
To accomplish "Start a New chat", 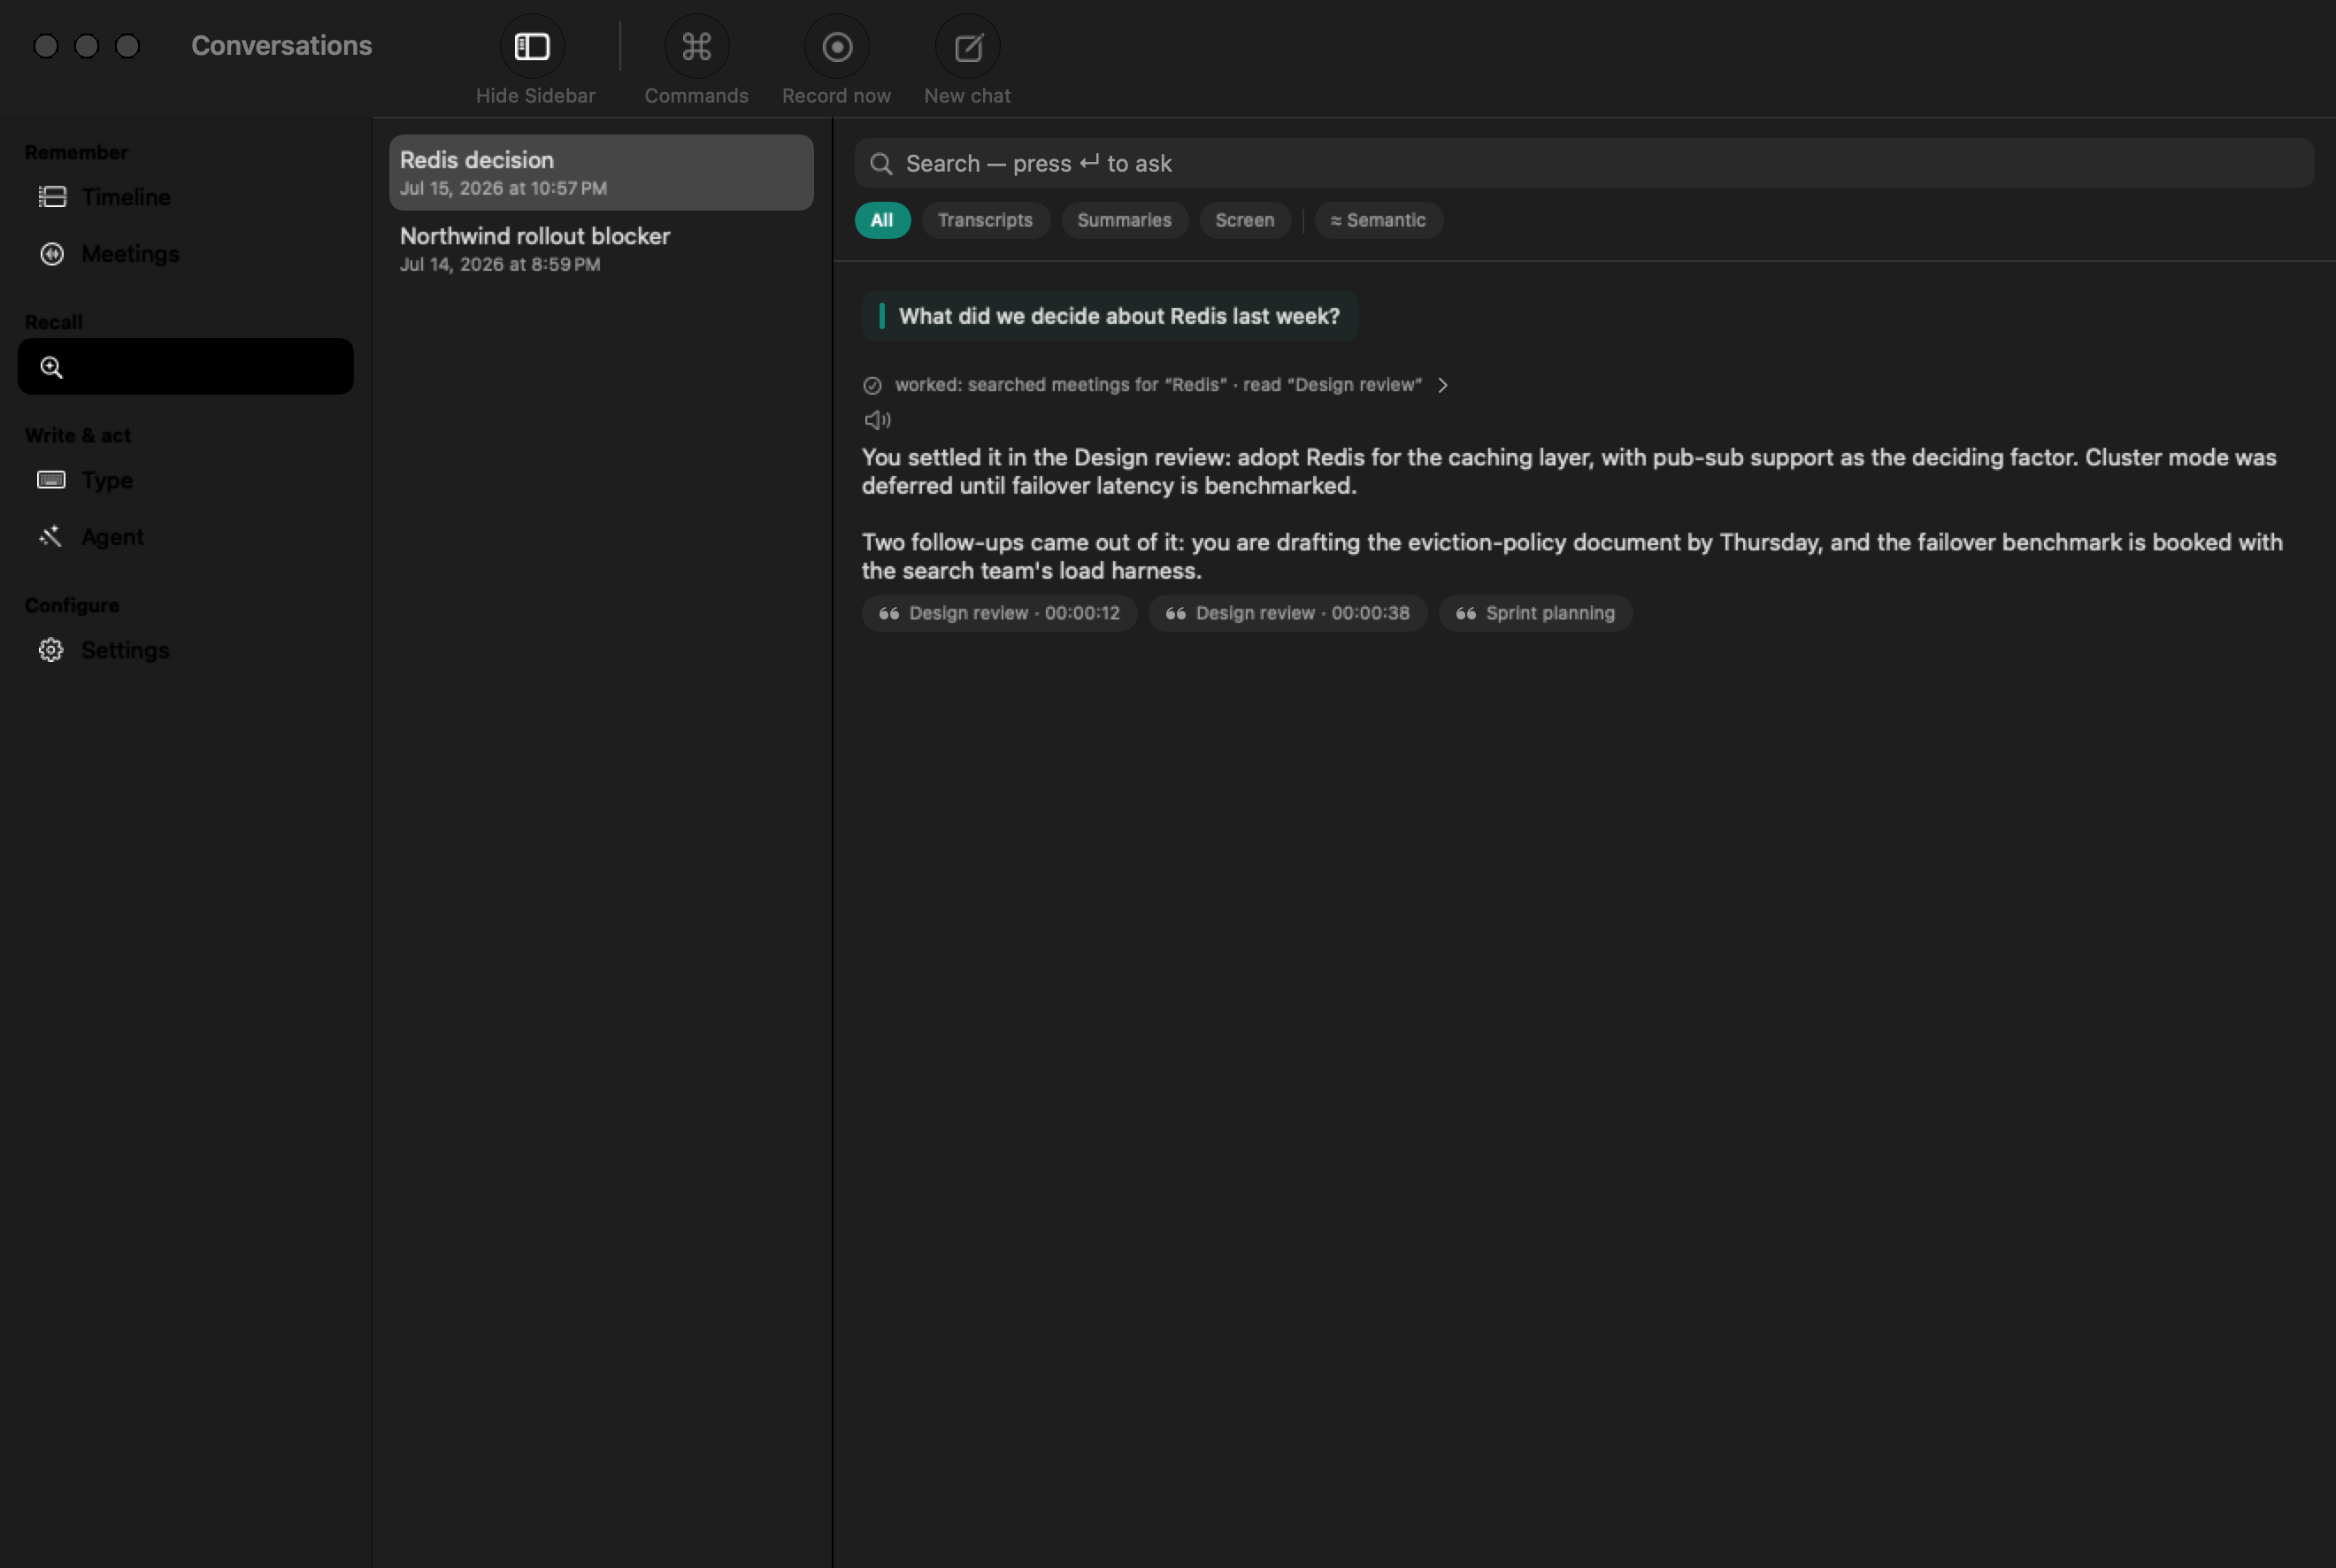I will (968, 46).
